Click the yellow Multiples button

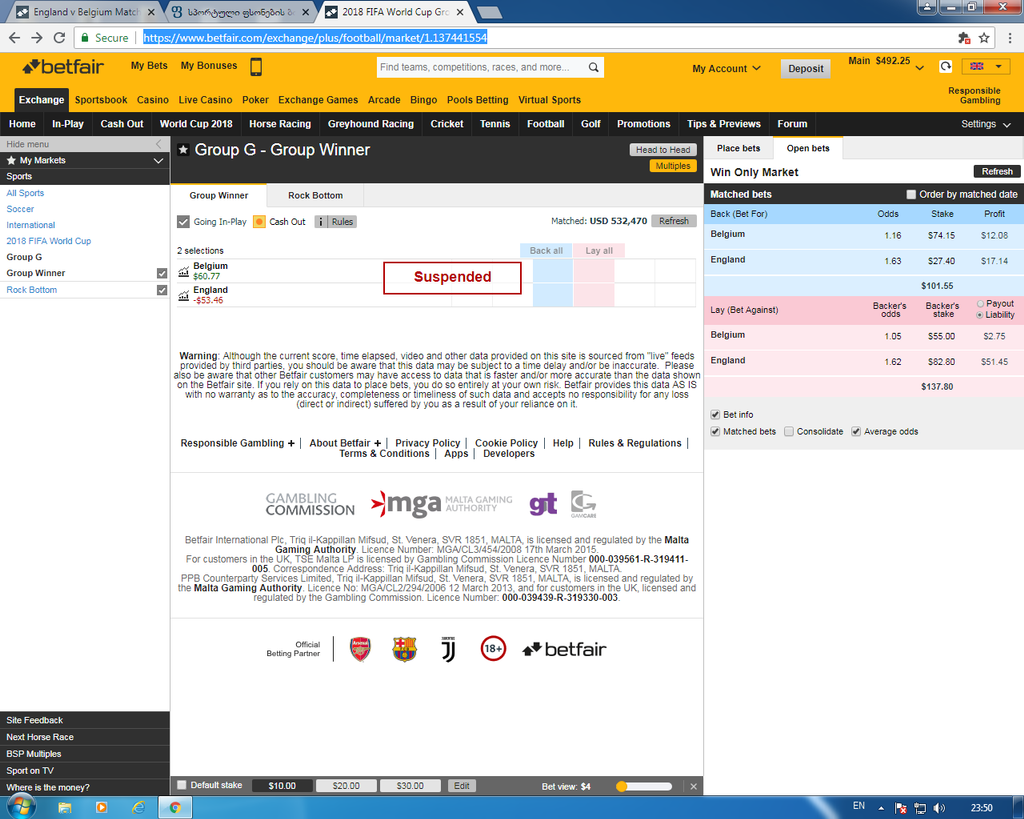pos(673,166)
